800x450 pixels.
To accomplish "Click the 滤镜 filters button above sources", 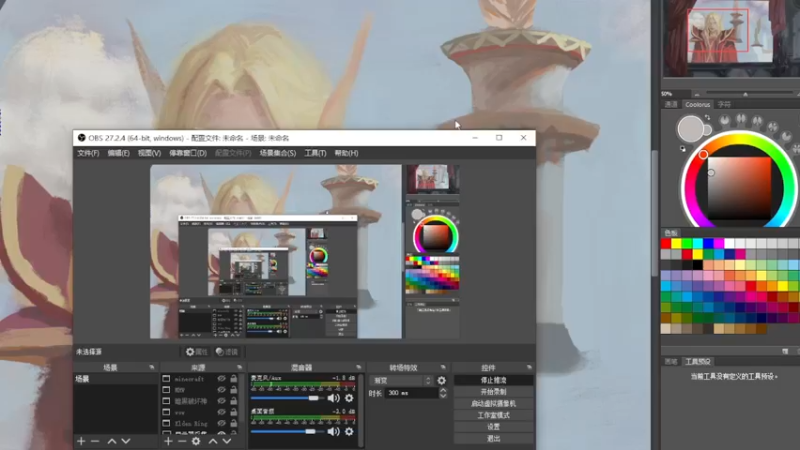I will tap(227, 352).
